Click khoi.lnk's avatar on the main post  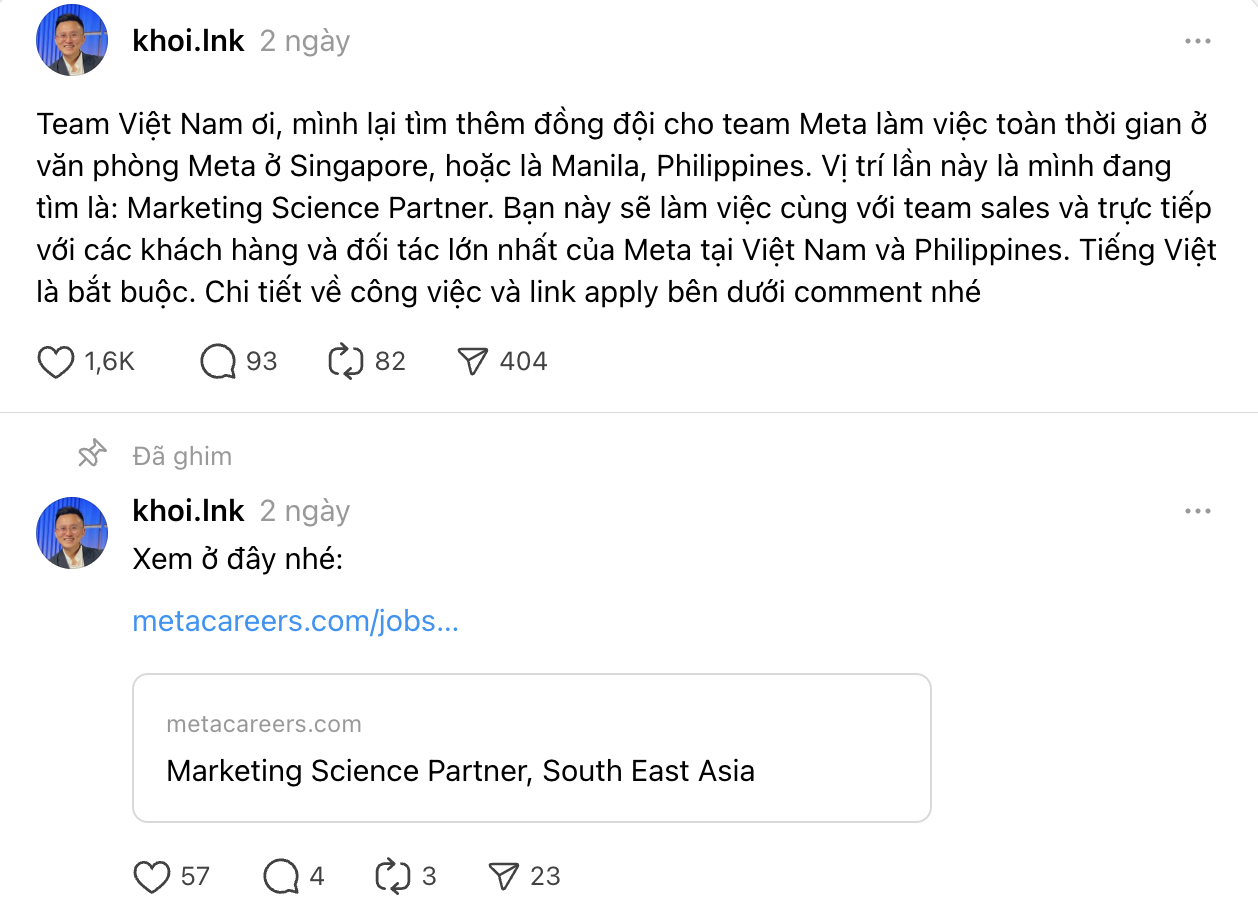(x=71, y=40)
